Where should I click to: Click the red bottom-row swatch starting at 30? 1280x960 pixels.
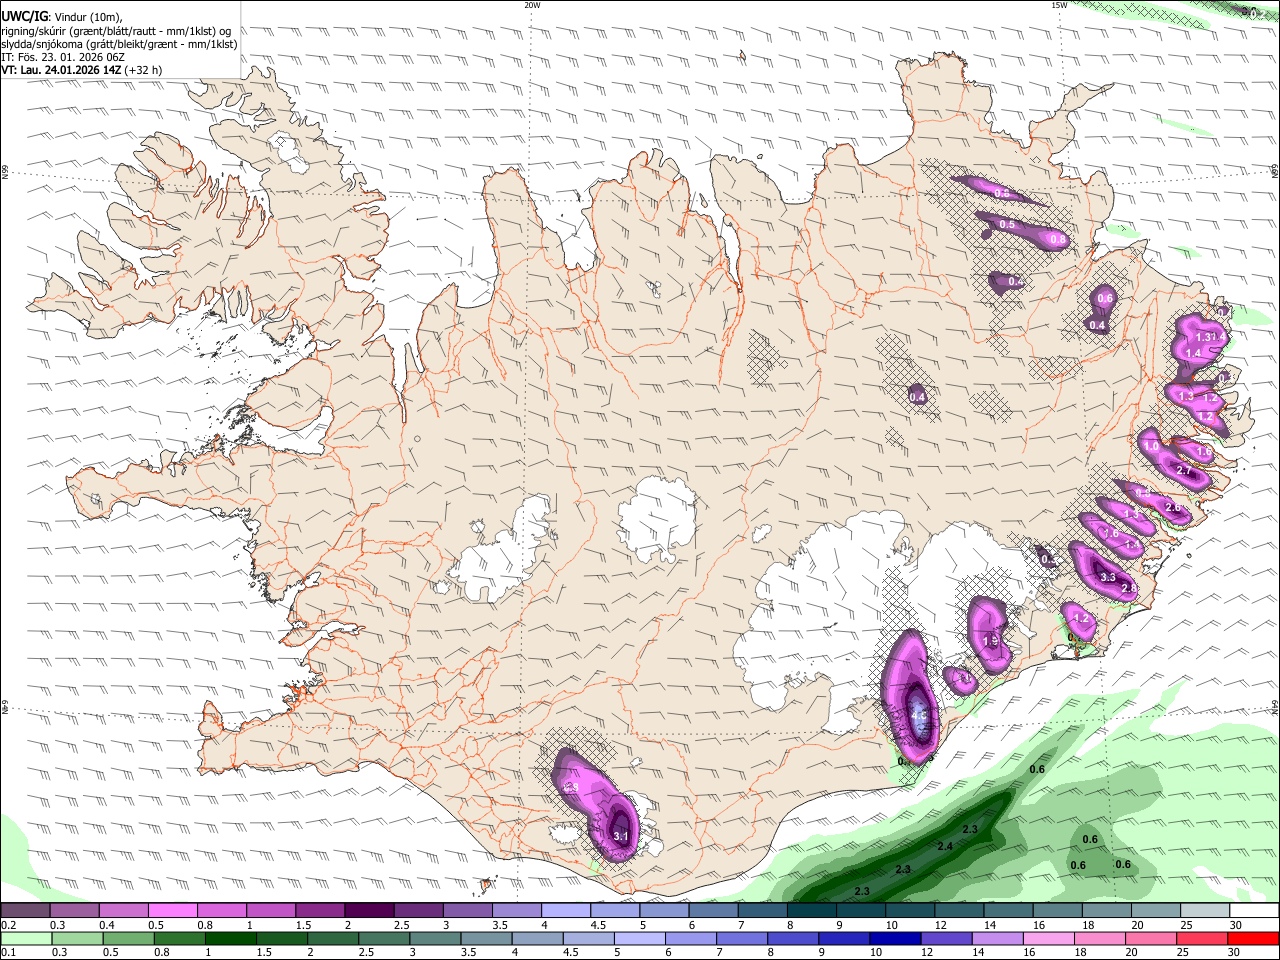click(1252, 938)
